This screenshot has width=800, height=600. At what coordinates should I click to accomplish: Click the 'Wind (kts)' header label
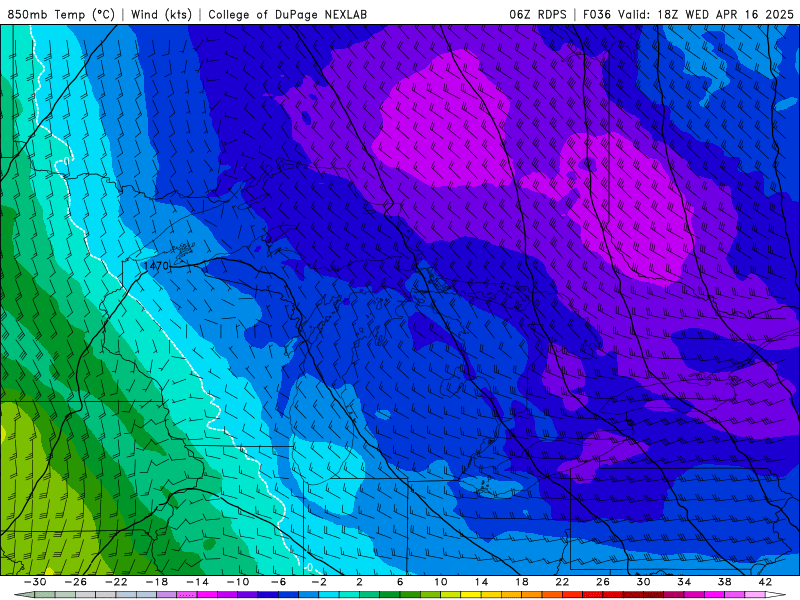click(x=161, y=14)
